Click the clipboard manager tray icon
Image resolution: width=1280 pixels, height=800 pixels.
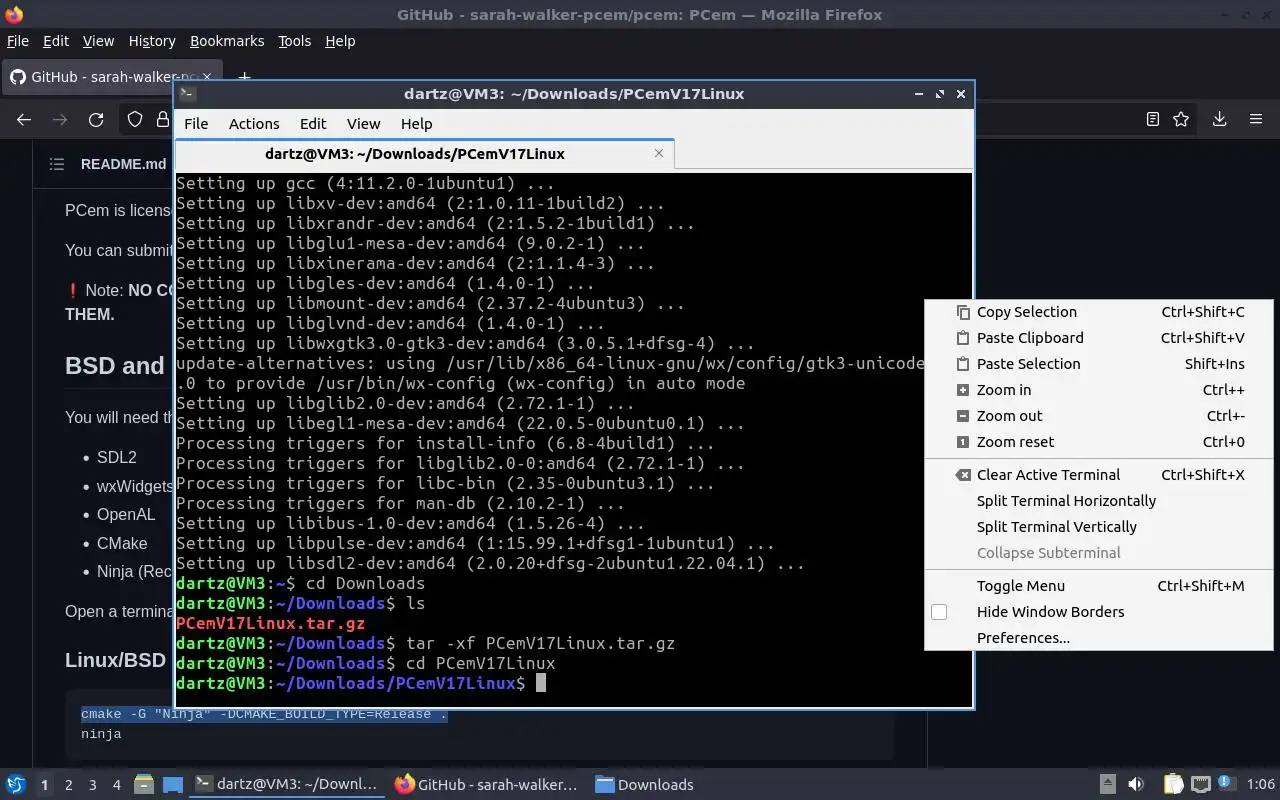tap(1173, 784)
